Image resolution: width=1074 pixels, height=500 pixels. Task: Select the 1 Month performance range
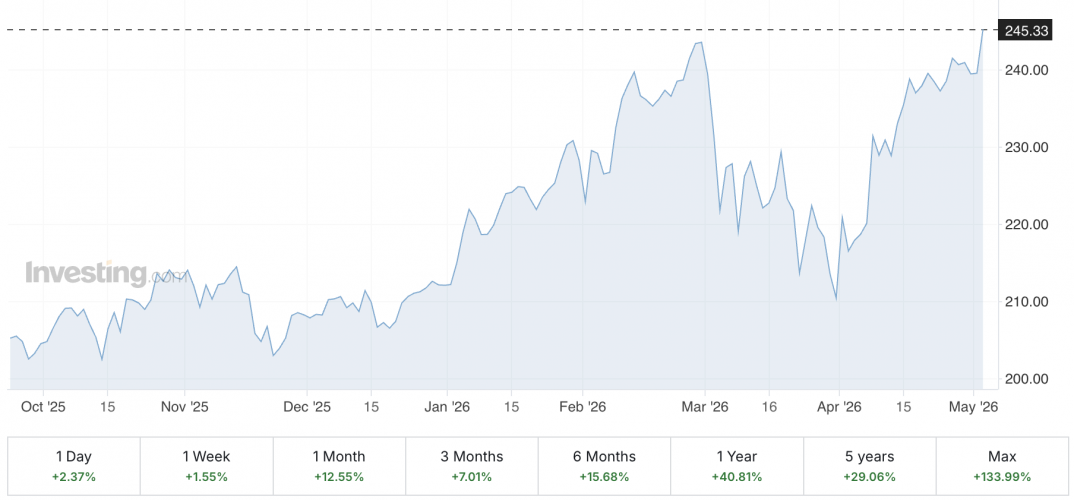340,466
